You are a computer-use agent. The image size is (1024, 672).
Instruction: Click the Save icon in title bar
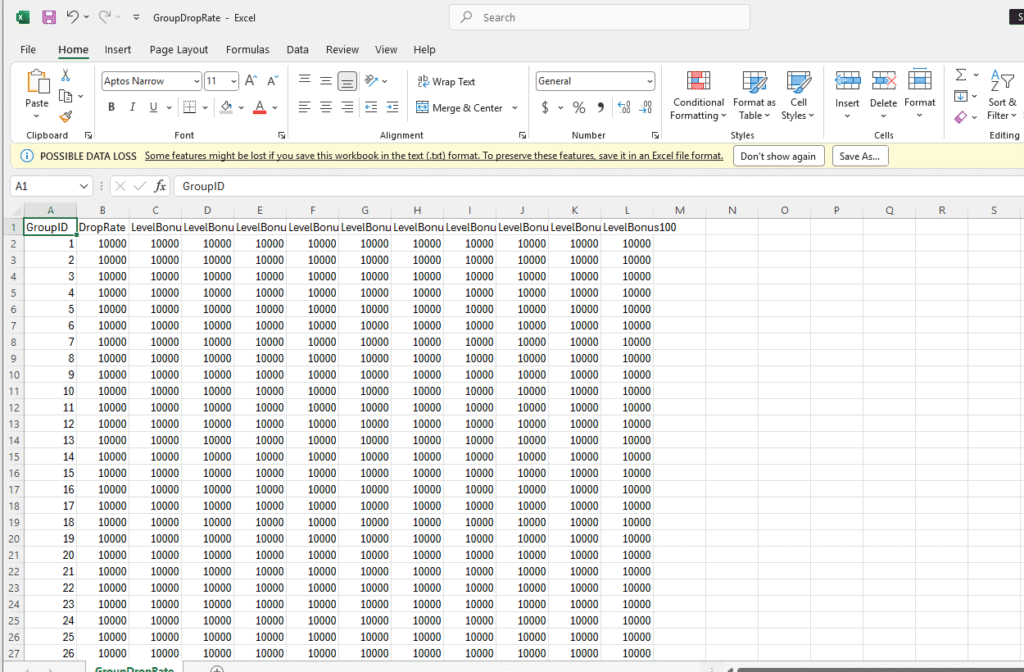pos(48,17)
